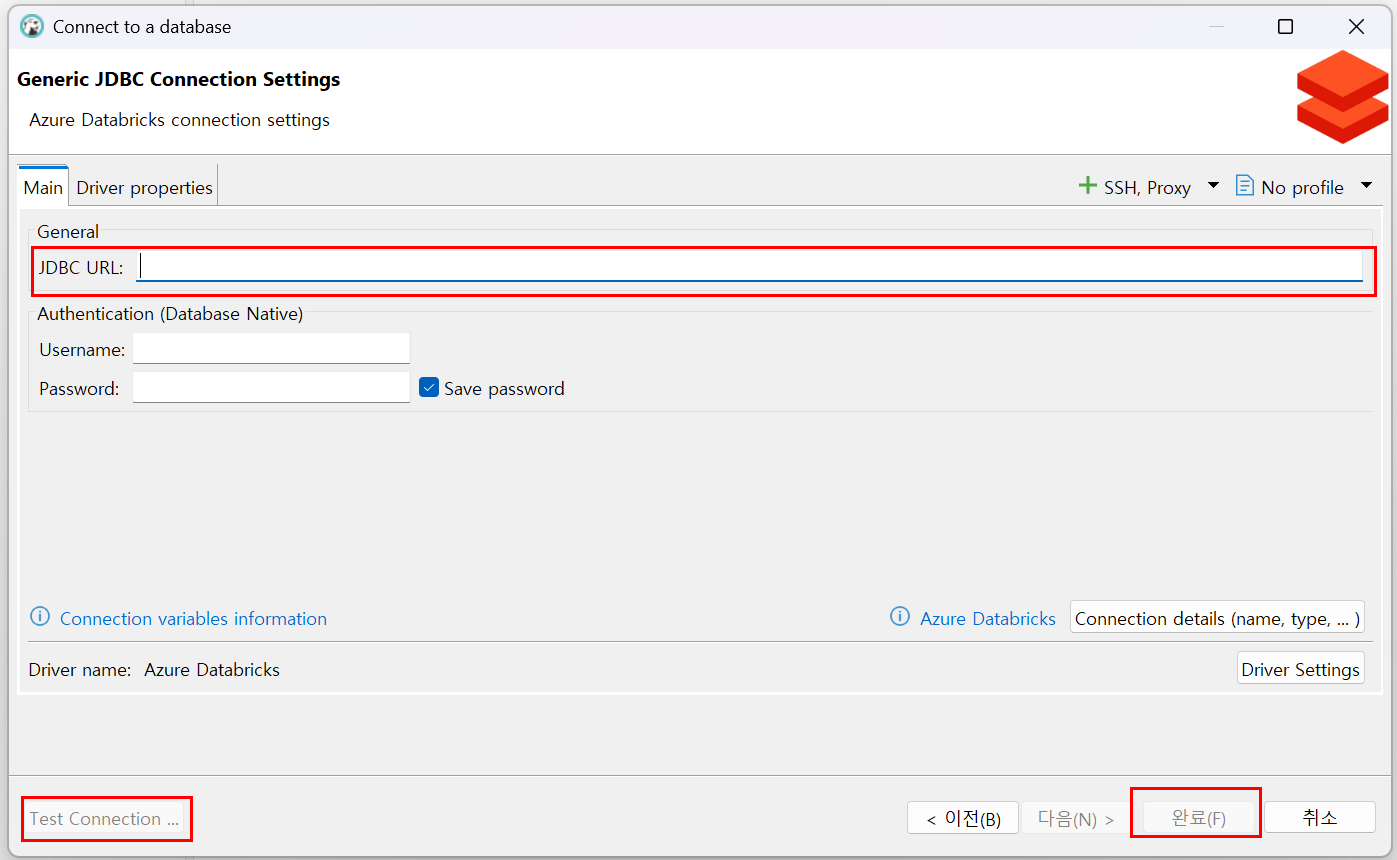Click the Password input field
Image resolution: width=1397 pixels, height=860 pixels.
271,388
